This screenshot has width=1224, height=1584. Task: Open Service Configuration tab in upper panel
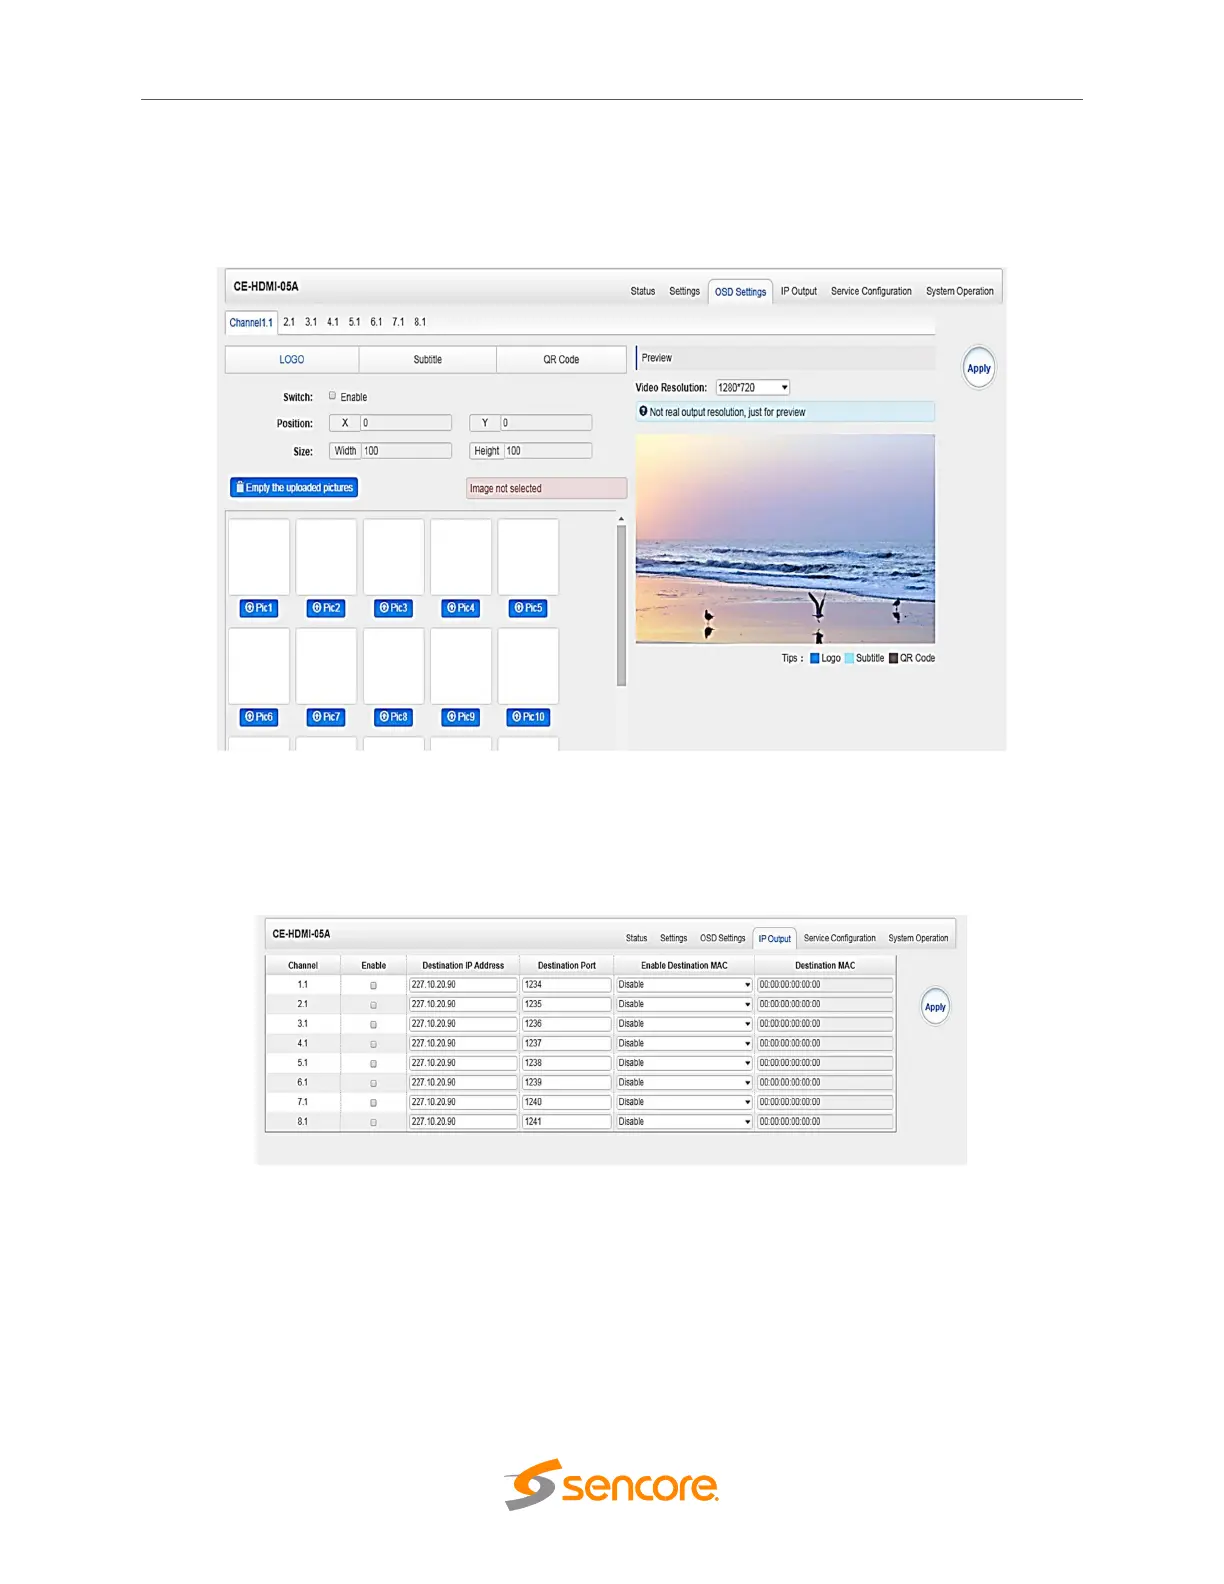871,291
